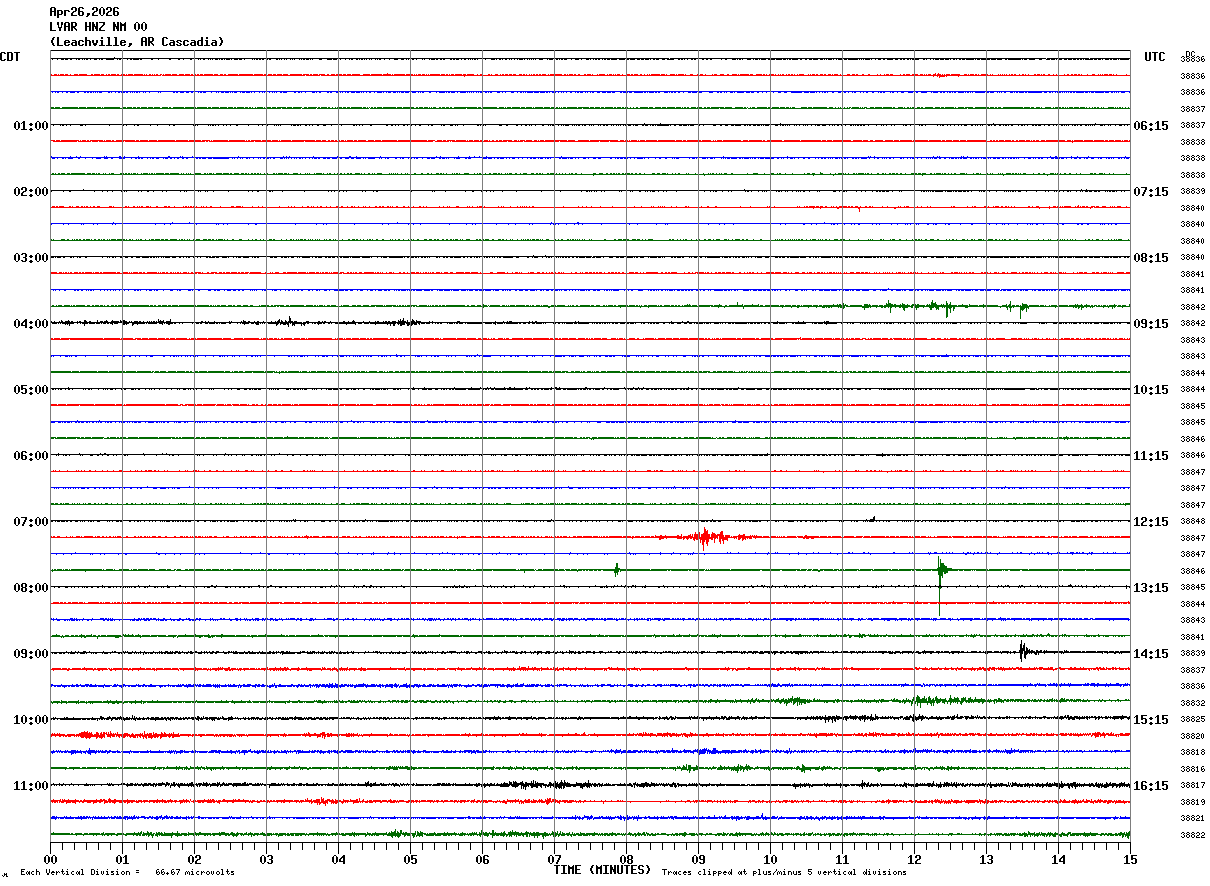The width and height of the screenshot is (1210, 886).
Task: Select the 11:00 CDT time label
Action: 31,786
